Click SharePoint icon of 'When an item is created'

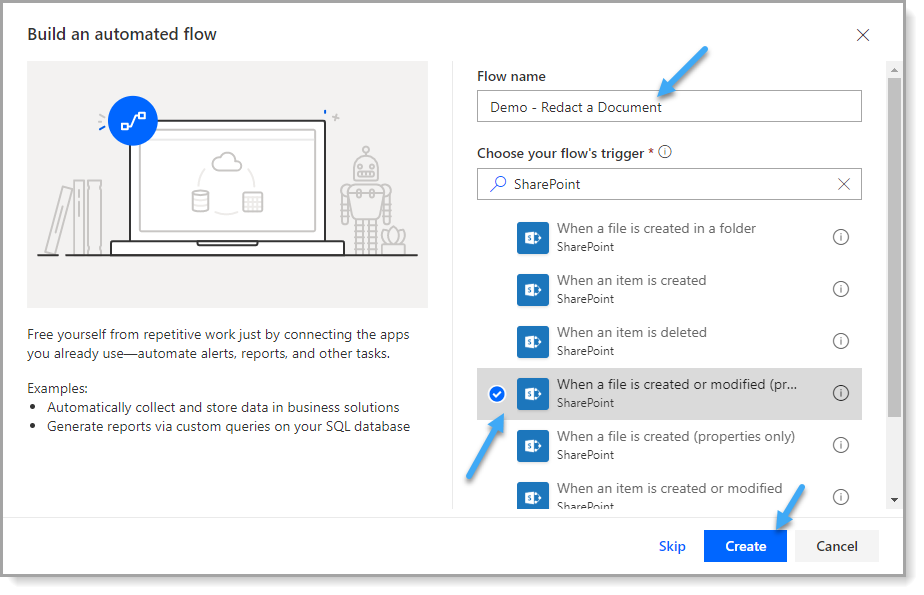(x=533, y=289)
